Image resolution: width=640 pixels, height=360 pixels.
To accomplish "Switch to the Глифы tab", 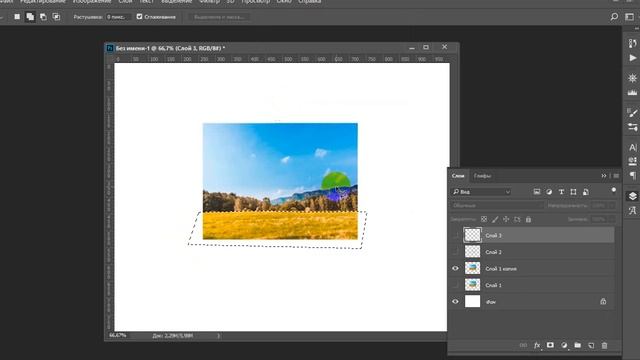I will coord(482,176).
